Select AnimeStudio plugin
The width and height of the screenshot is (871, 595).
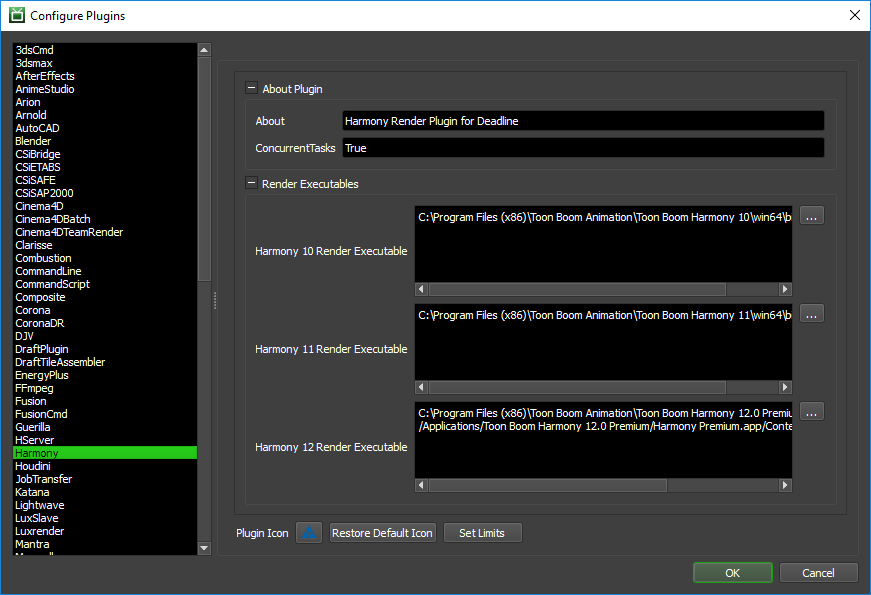point(104,89)
